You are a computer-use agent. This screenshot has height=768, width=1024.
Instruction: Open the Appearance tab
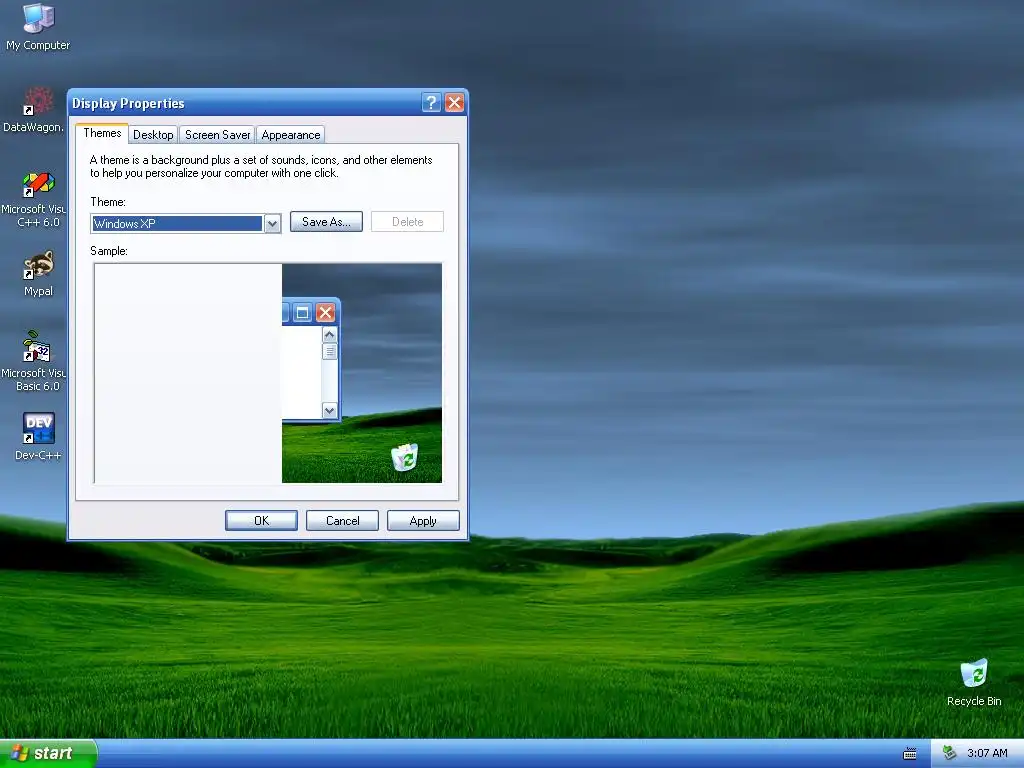tap(291, 135)
